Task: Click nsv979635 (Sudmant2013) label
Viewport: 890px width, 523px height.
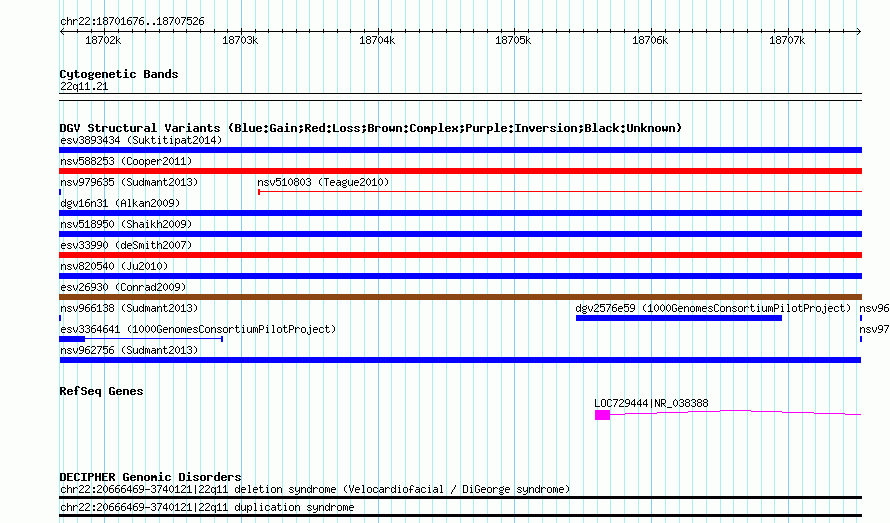Action: pyautogui.click(x=129, y=182)
